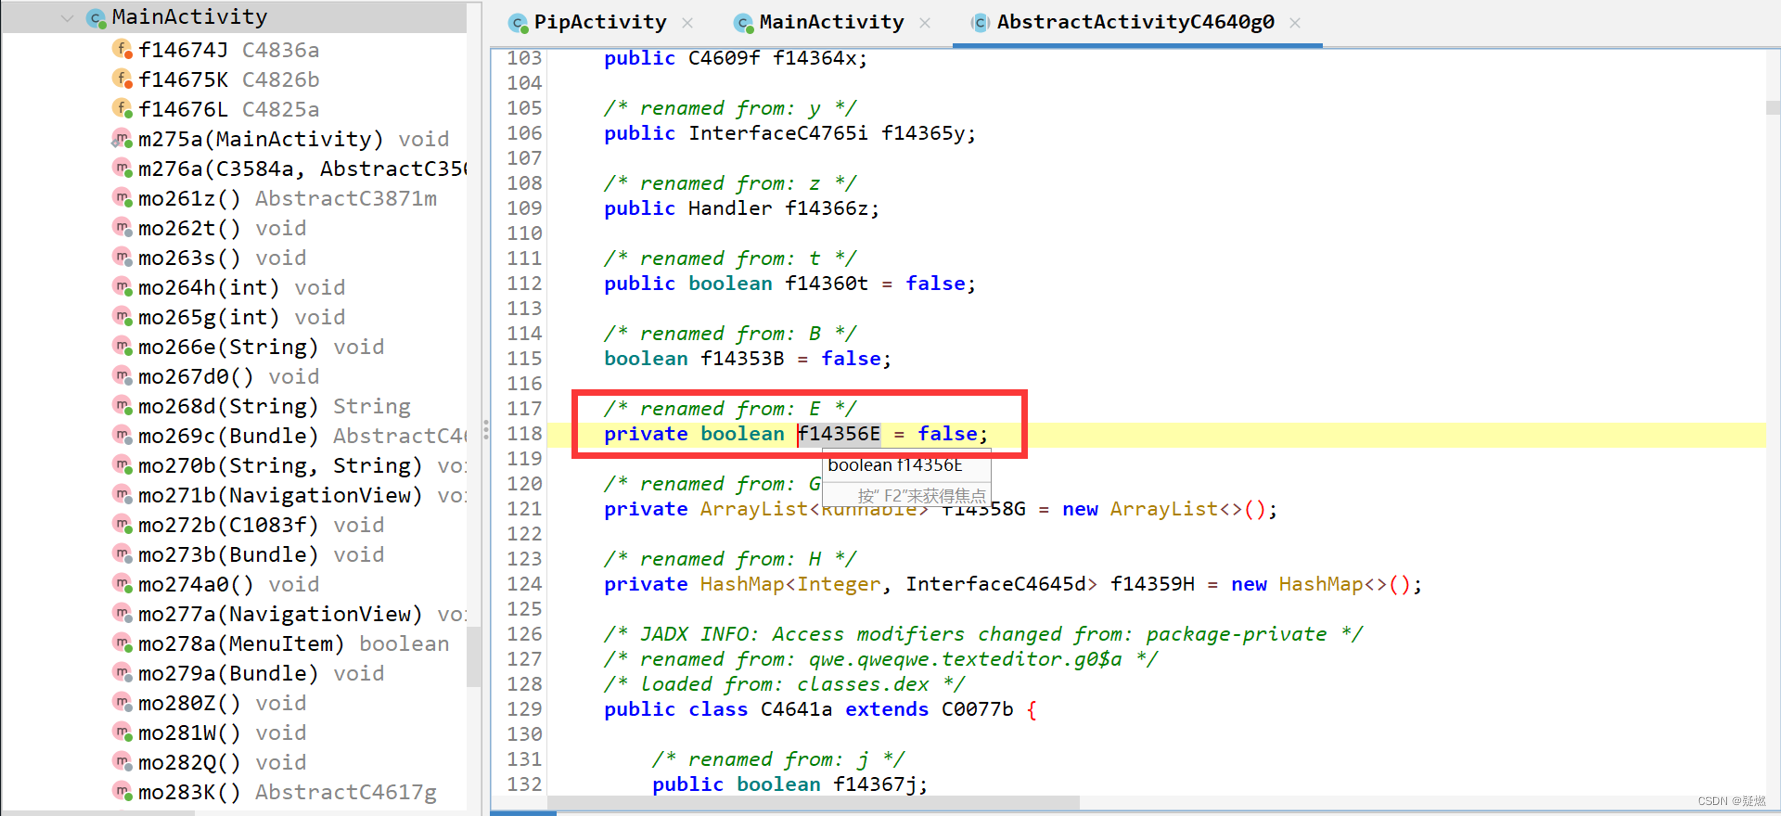Click line number 118 in gutter
This screenshot has height=816, width=1781.
pyautogui.click(x=524, y=433)
